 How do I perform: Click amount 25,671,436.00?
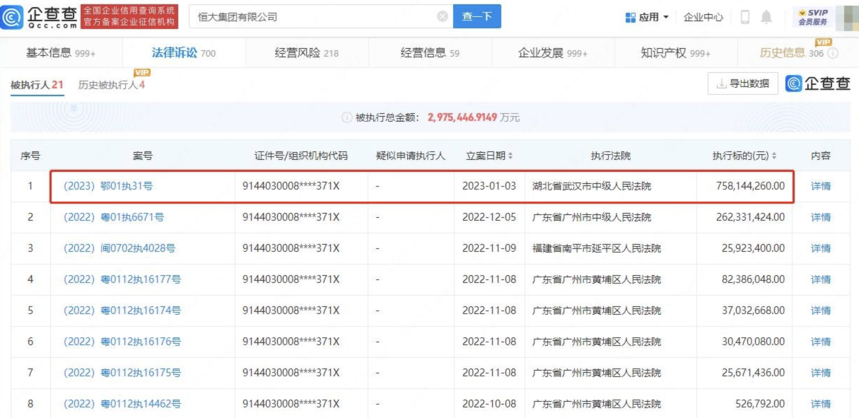coord(754,374)
